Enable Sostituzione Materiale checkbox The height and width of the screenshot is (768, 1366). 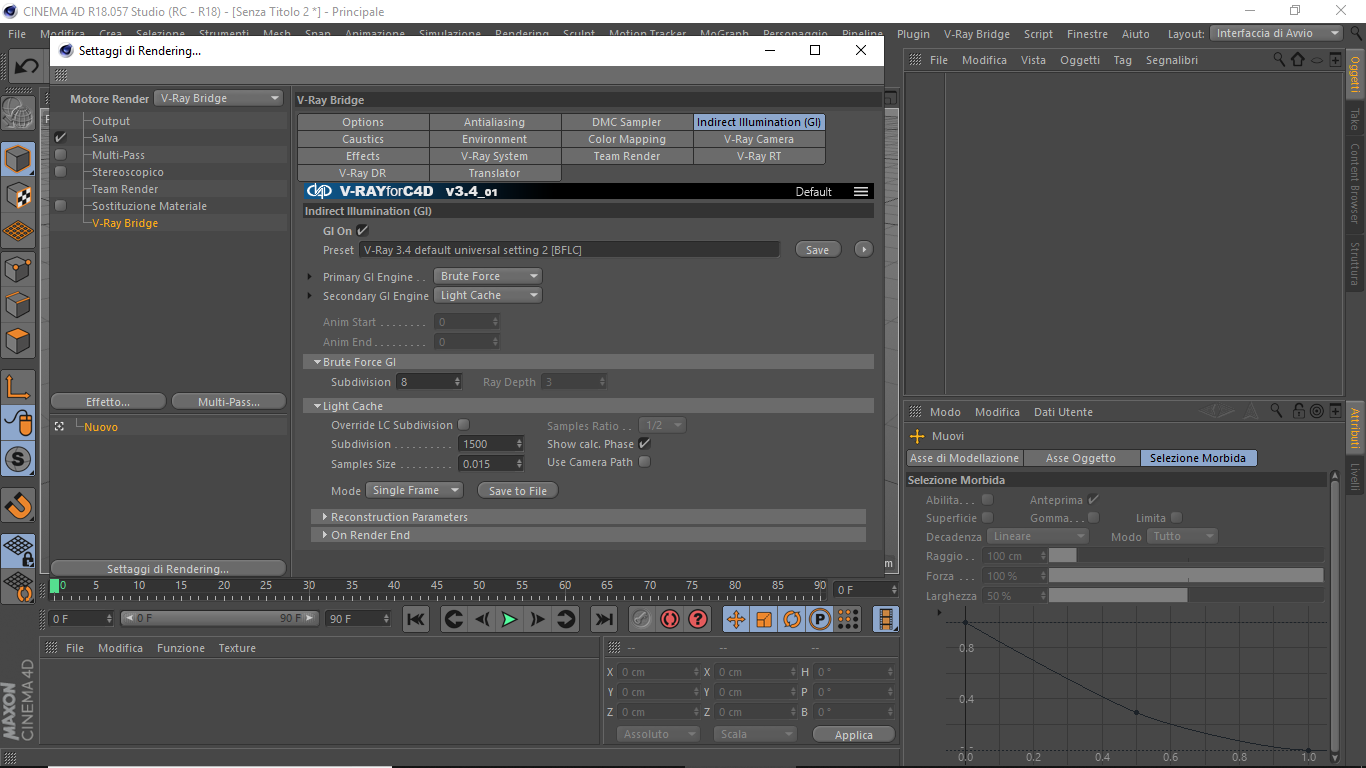coord(61,206)
